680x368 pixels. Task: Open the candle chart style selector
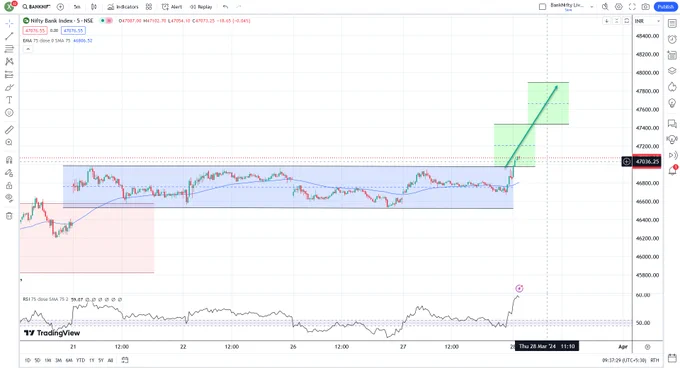94,7
